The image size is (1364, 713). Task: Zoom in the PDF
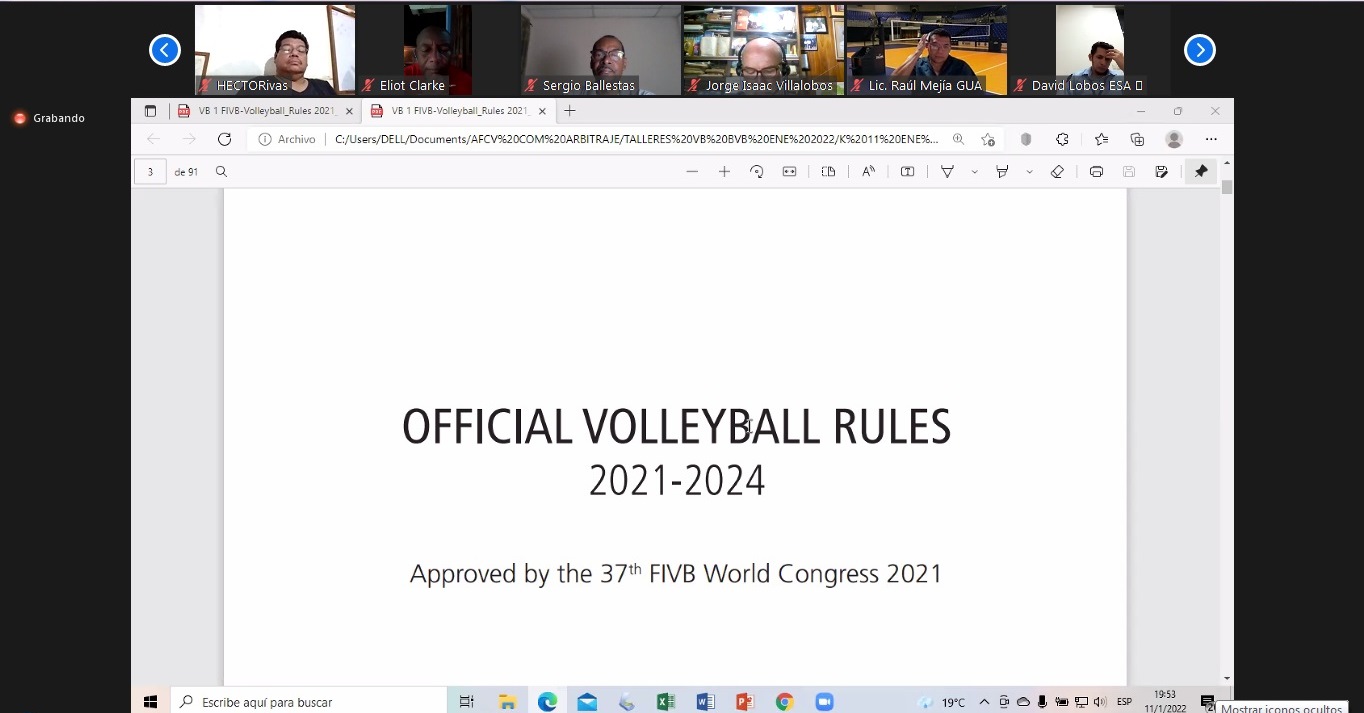[x=724, y=172]
